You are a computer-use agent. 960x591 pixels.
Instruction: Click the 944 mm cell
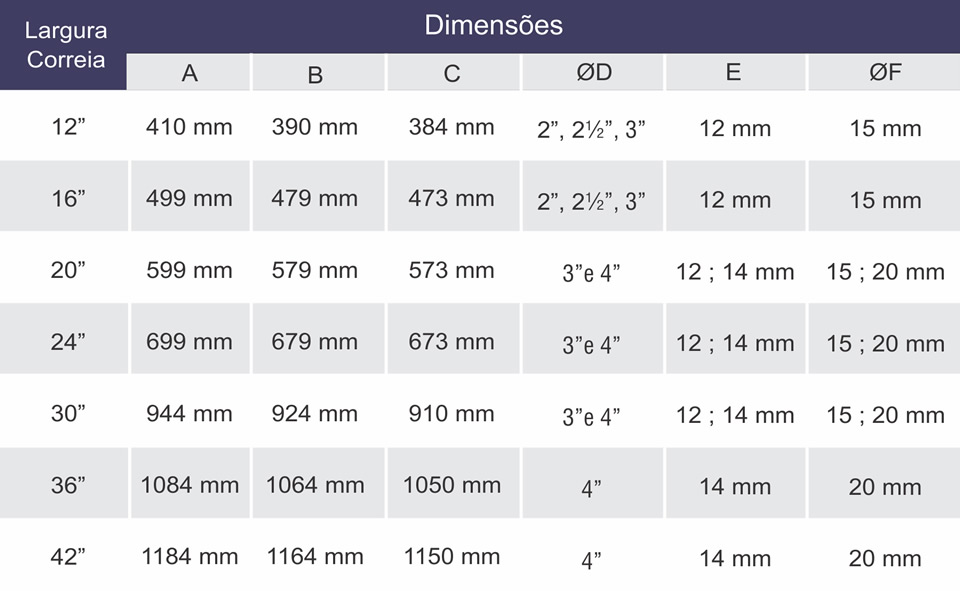pyautogui.click(x=189, y=413)
